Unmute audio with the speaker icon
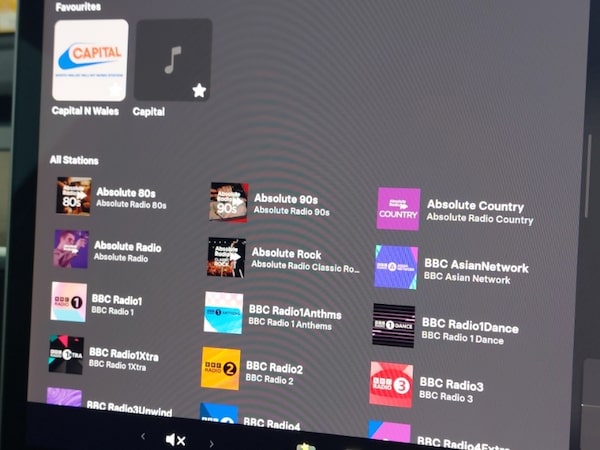This screenshot has height=450, width=600. click(175, 439)
